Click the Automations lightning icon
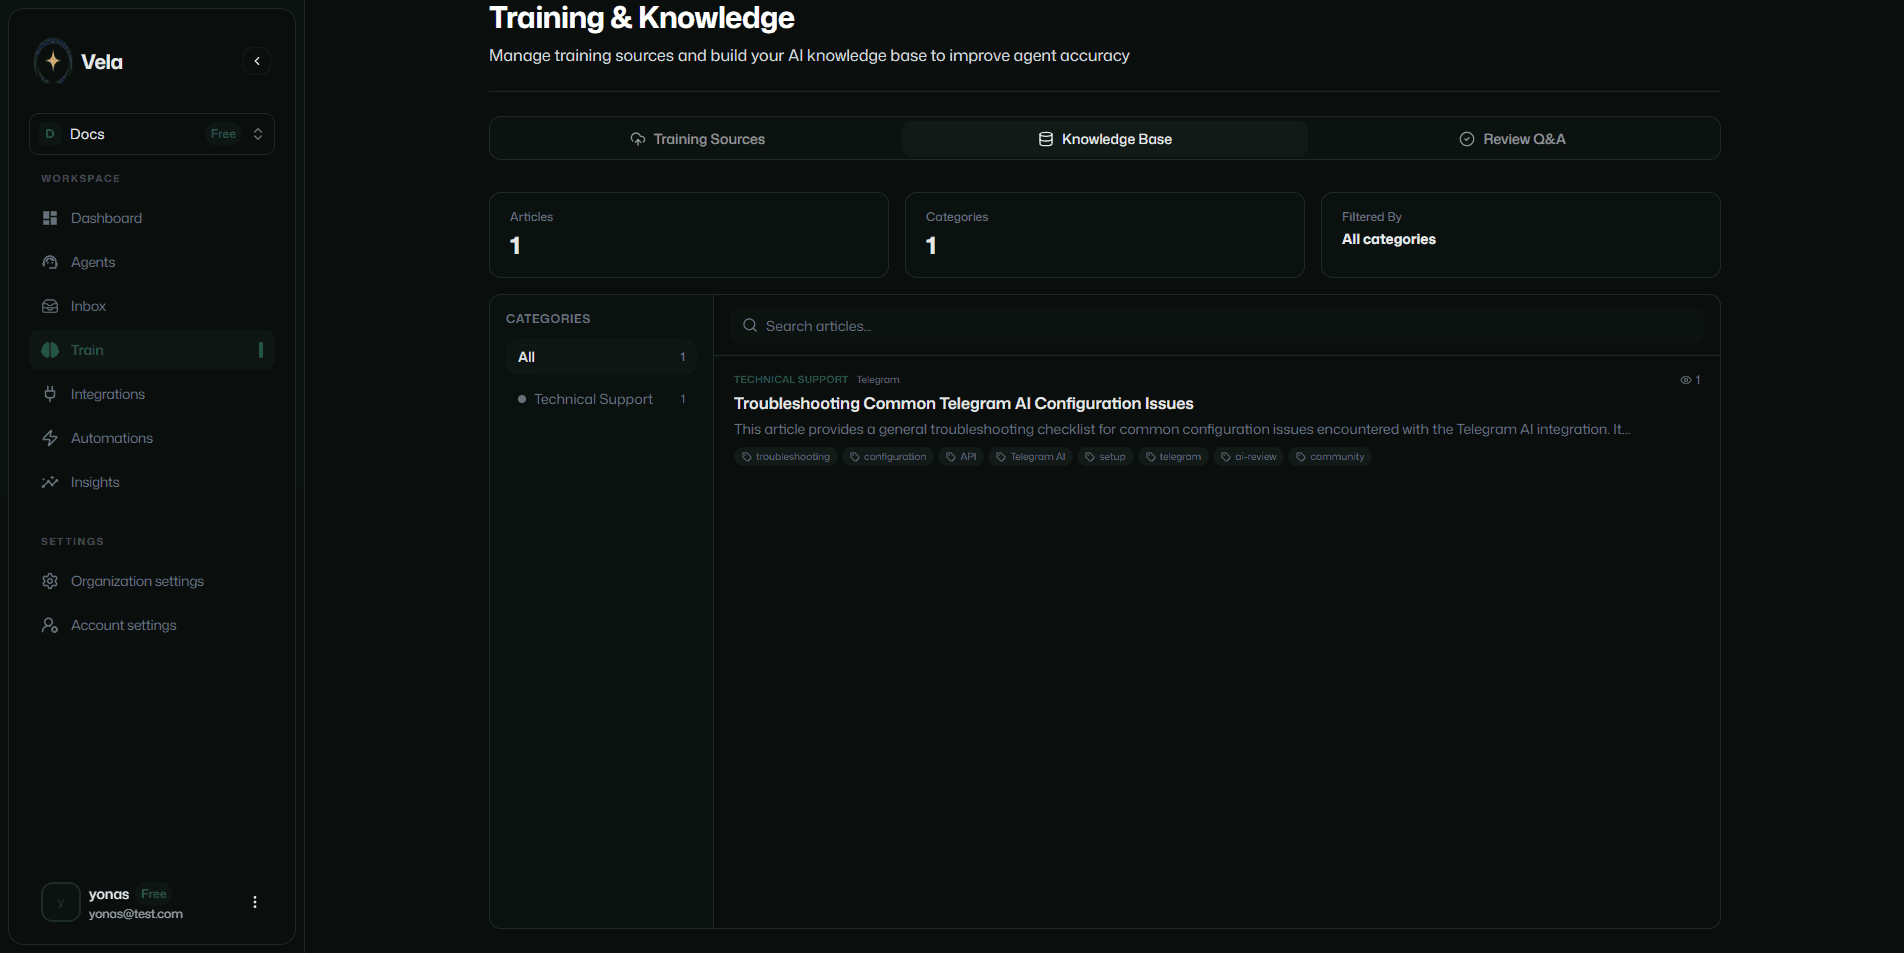This screenshot has width=1904, height=953. (50, 438)
